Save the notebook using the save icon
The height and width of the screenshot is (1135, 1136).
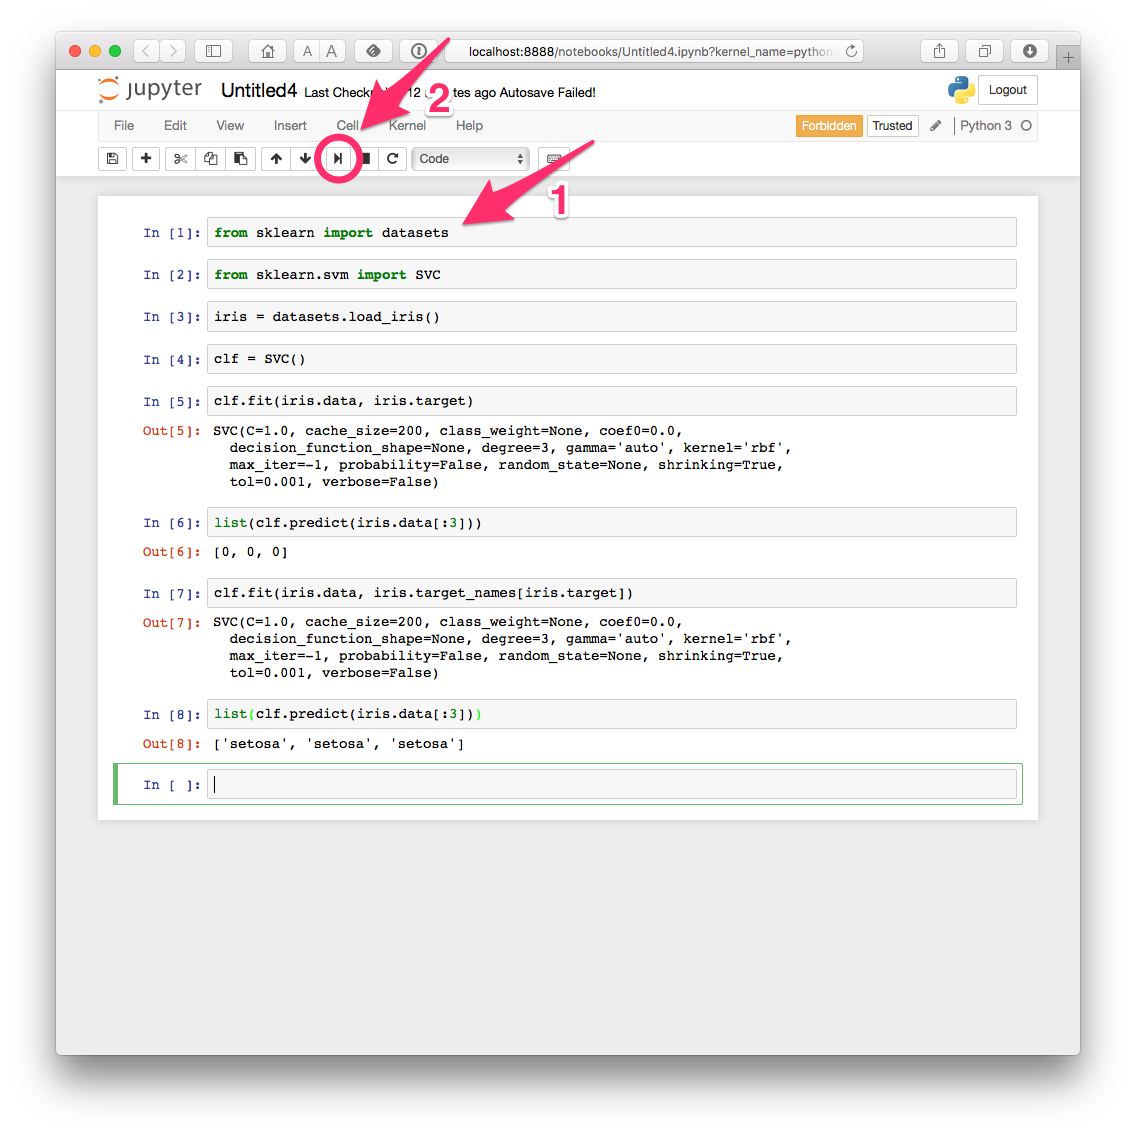(x=112, y=158)
